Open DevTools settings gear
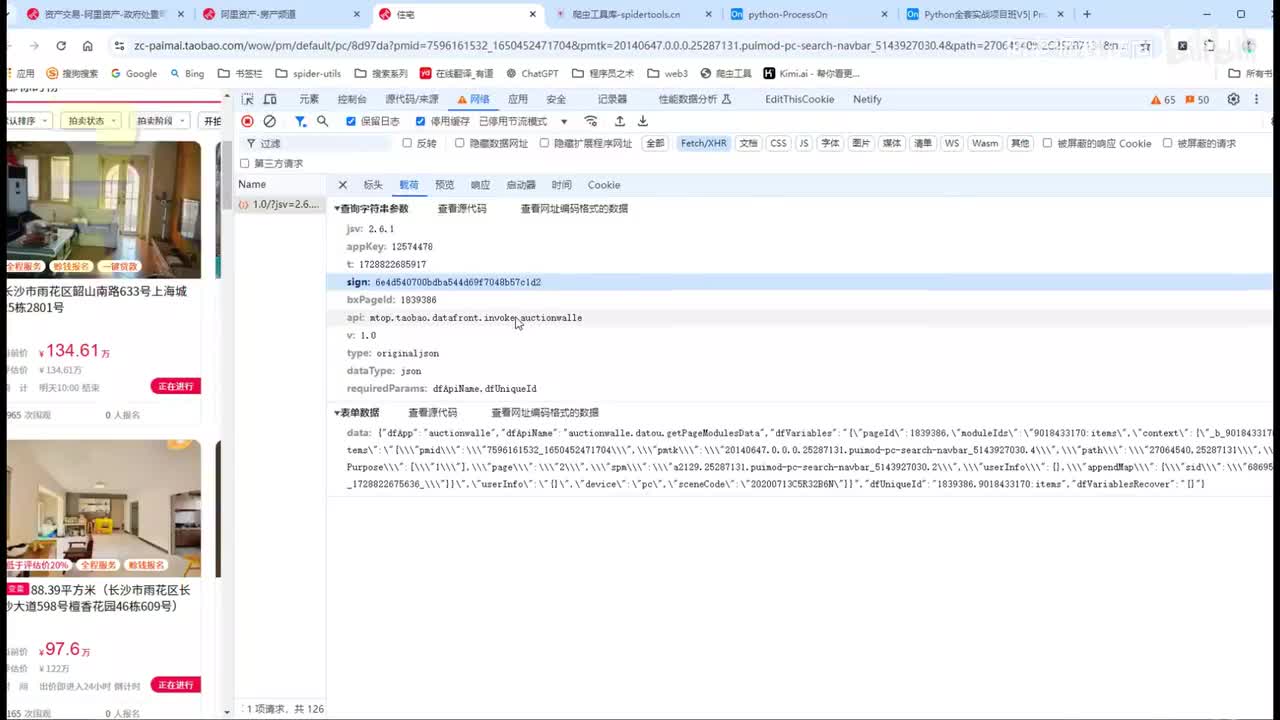This screenshot has height=720, width=1280. [x=1233, y=99]
